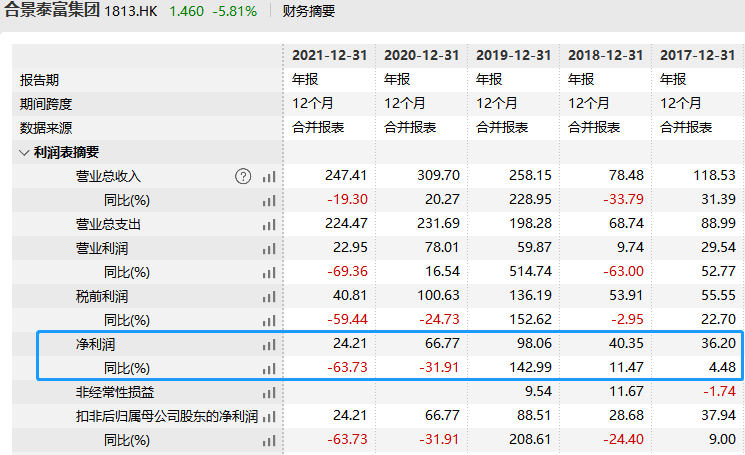The image size is (745, 455).
Task: Select pre-tax profit value 100.63
Action: [x=438, y=296]
